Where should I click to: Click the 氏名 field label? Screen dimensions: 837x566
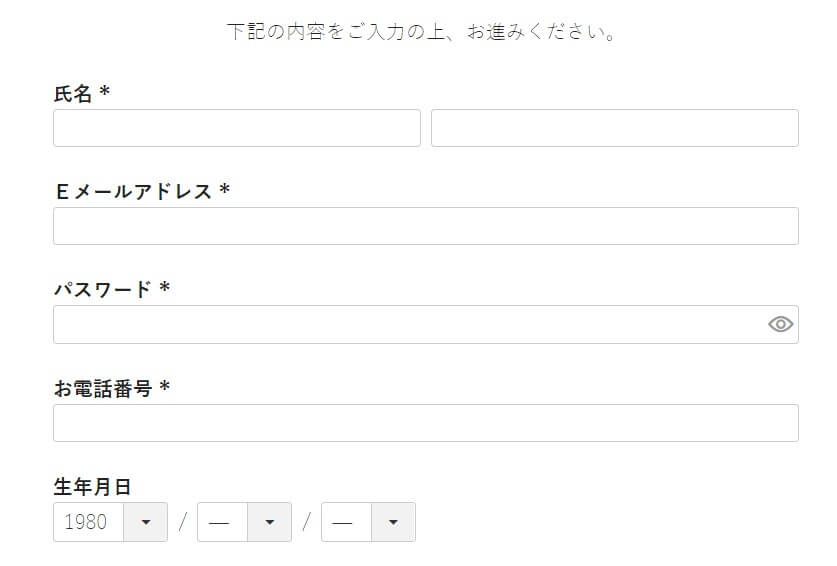click(73, 93)
